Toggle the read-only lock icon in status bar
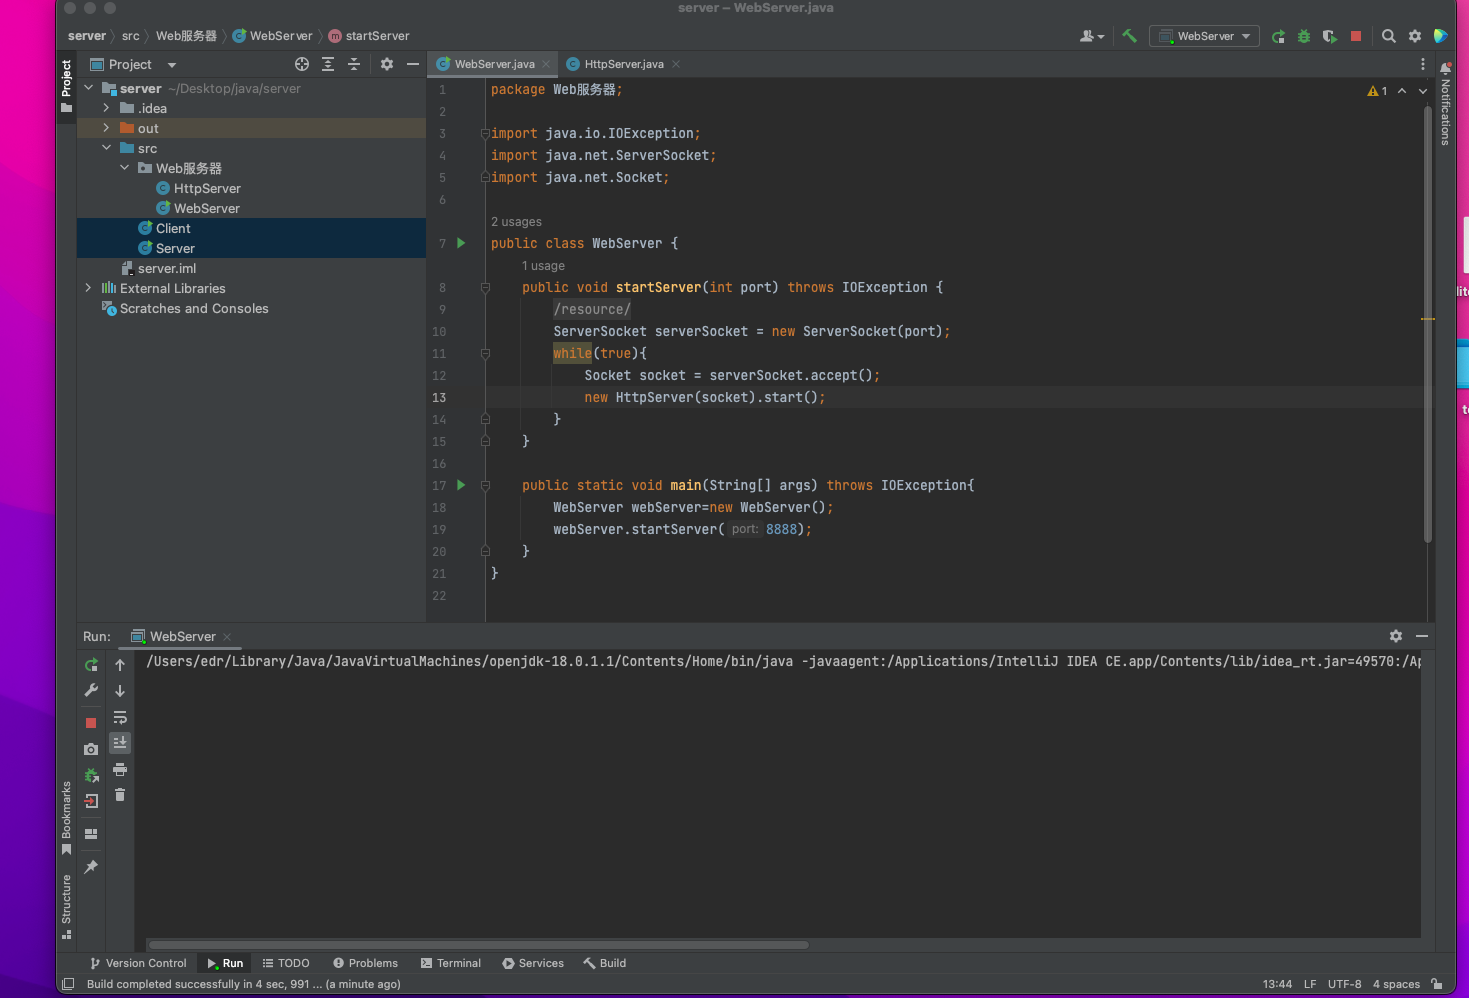Image resolution: width=1469 pixels, height=998 pixels. tap(1436, 984)
